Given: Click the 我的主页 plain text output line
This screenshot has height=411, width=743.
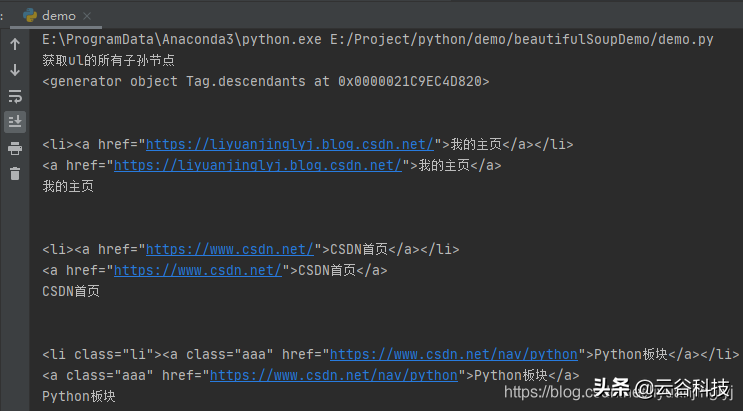Looking at the screenshot, I should (68, 186).
